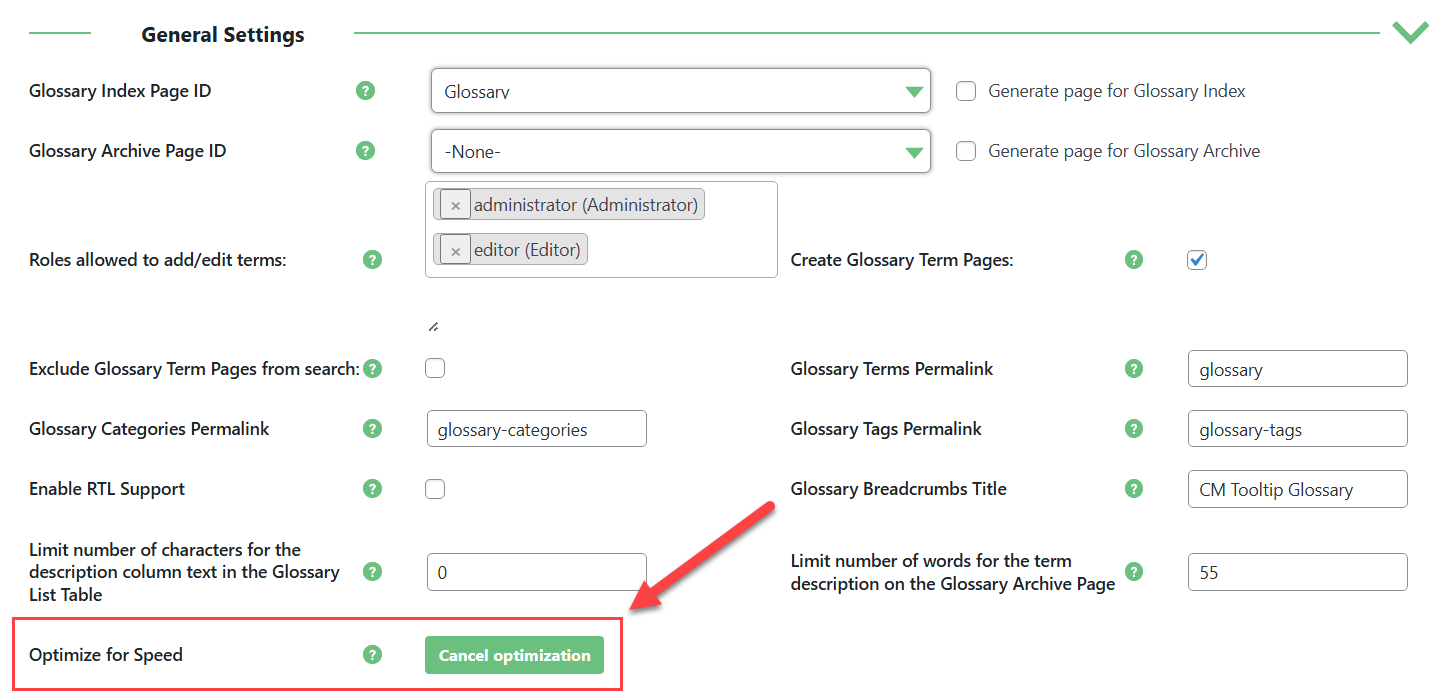Click the Glossary Tags Permalink label
The height and width of the screenshot is (700, 1450).
click(886, 429)
